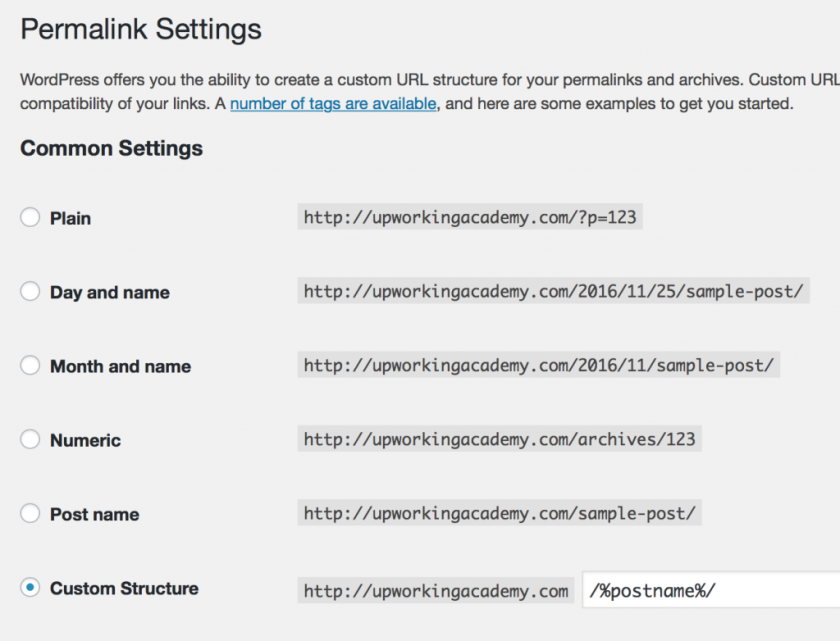Click the Post name label
This screenshot has height=641, width=840.
(x=94, y=514)
